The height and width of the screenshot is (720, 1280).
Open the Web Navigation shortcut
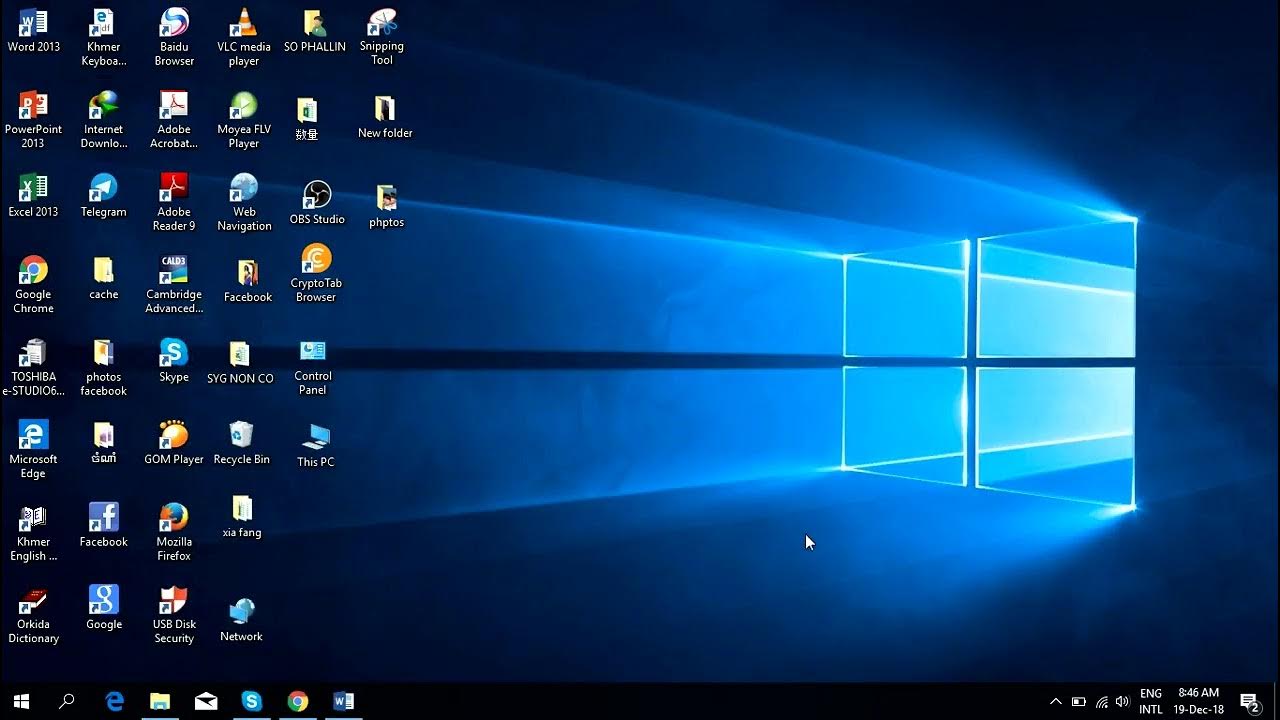[244, 203]
